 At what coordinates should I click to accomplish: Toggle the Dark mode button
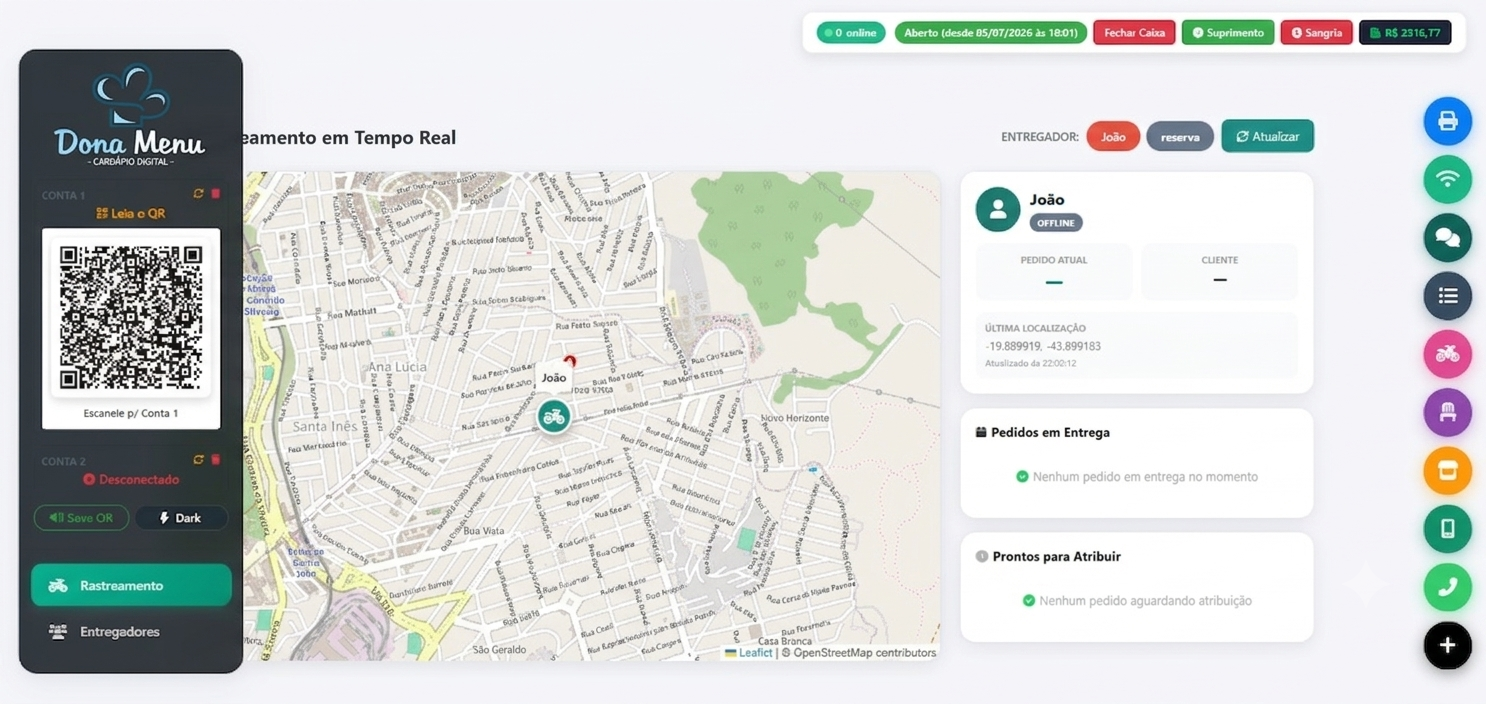[181, 518]
